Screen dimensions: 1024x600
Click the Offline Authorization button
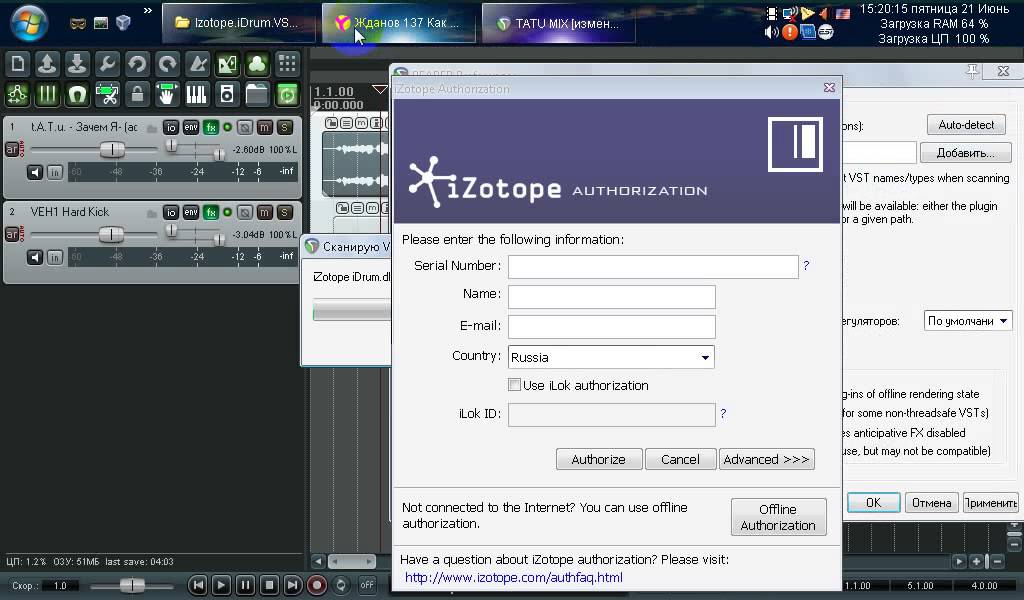(778, 517)
